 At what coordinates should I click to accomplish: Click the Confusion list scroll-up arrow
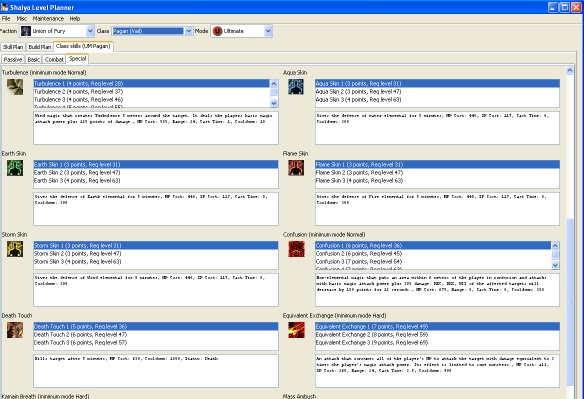tap(555, 246)
